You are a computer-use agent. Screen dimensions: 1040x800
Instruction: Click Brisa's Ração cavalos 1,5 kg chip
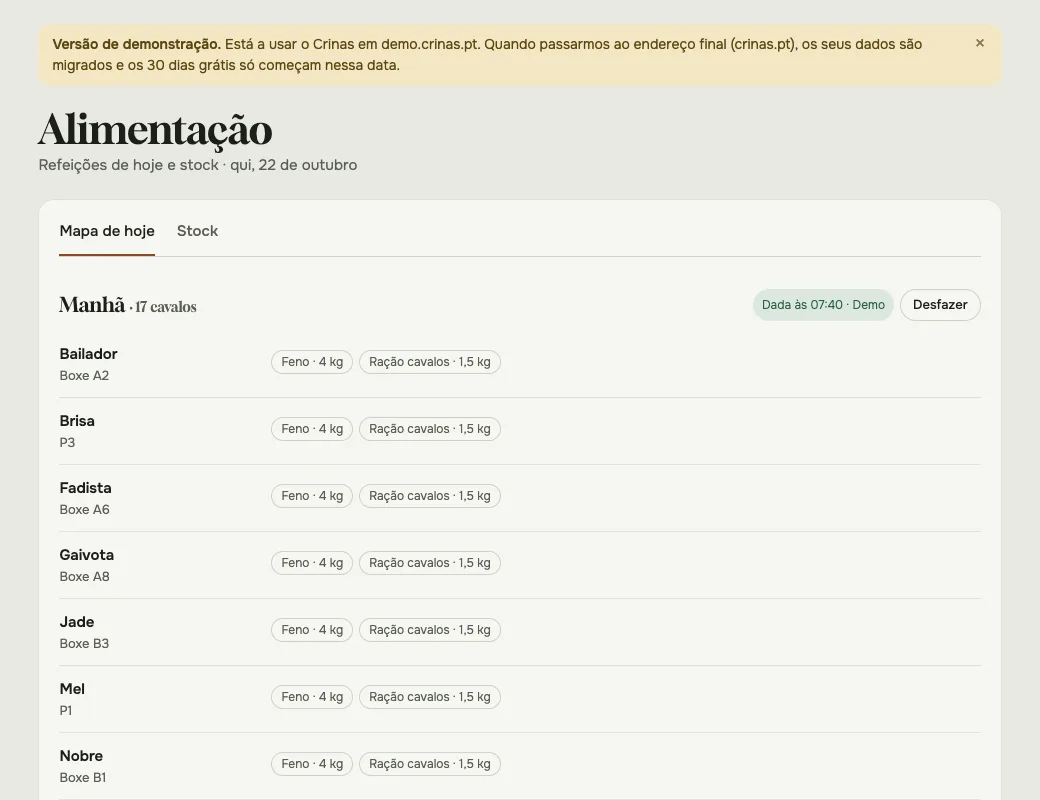coord(430,429)
